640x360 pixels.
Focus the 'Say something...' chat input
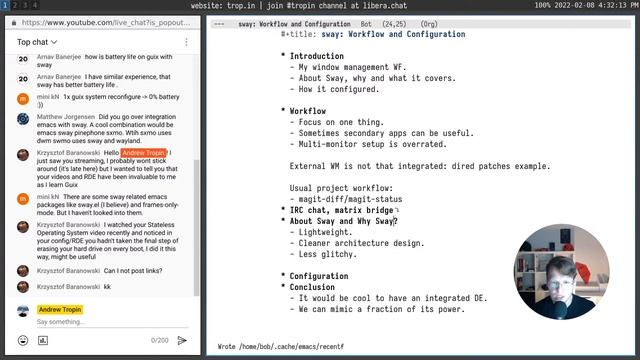(113, 322)
